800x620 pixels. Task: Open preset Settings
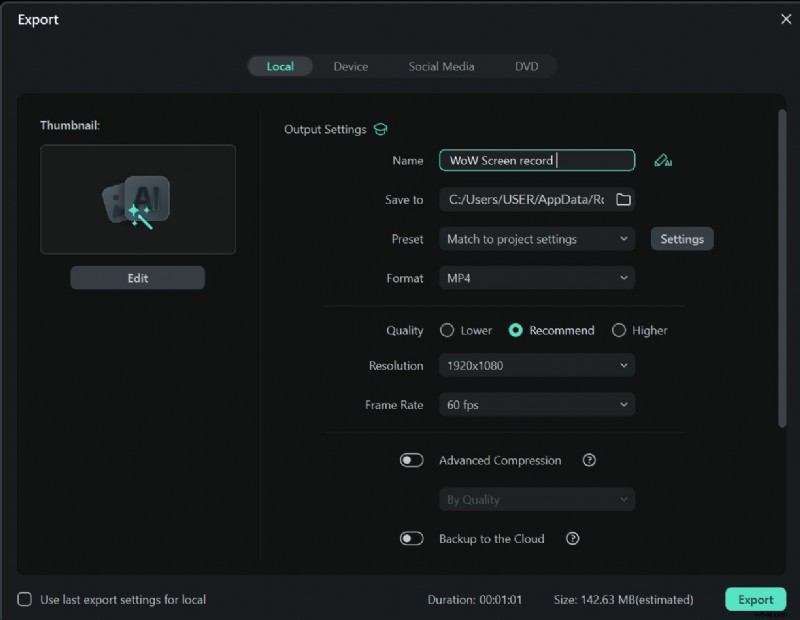(x=682, y=239)
